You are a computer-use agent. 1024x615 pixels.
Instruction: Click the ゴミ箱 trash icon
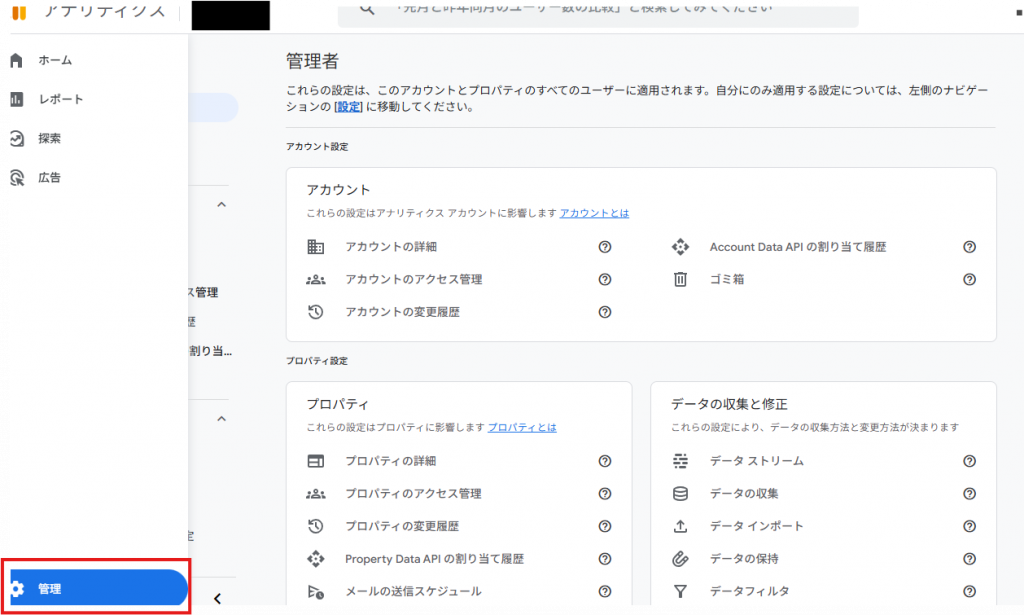[680, 280]
